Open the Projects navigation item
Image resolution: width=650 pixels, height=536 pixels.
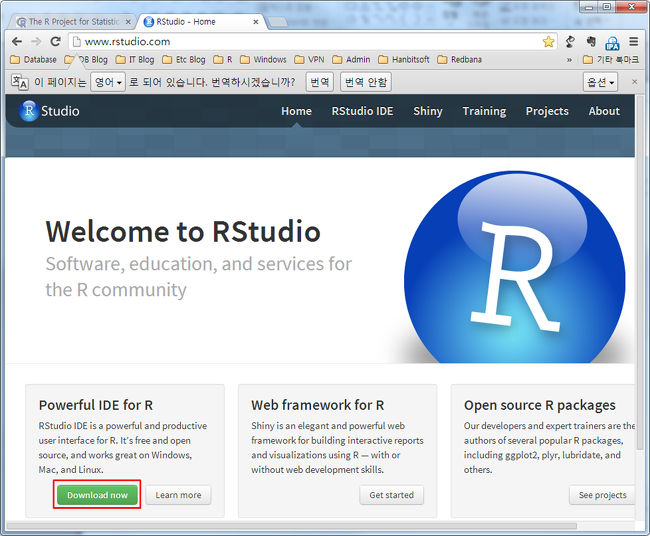(547, 111)
